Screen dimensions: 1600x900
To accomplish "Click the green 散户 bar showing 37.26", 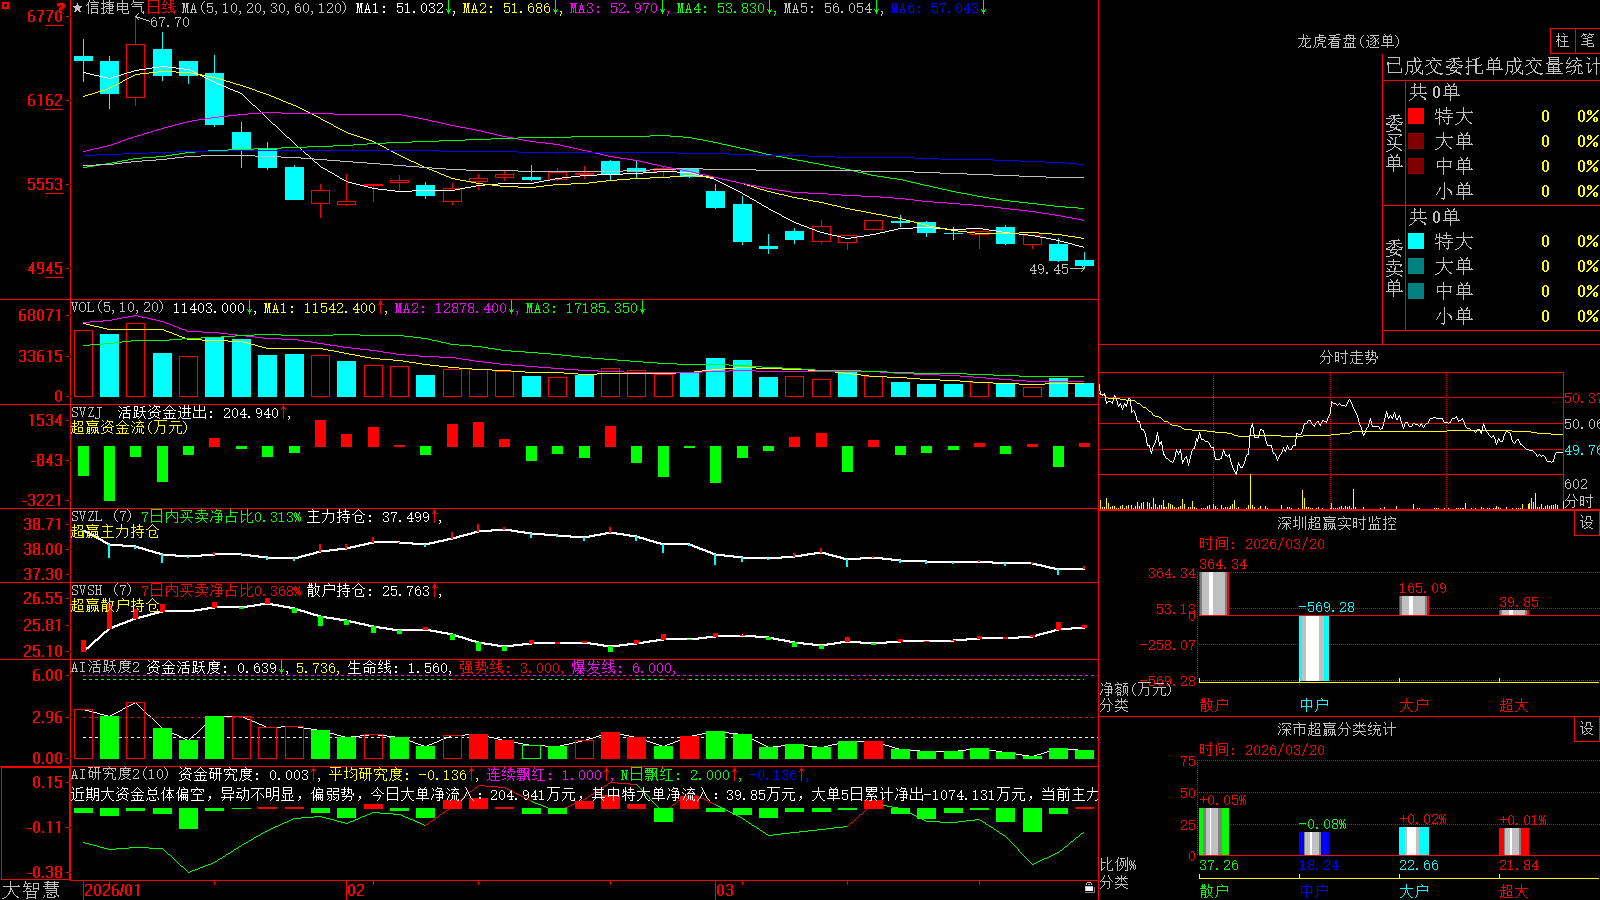I will coord(1214,832).
